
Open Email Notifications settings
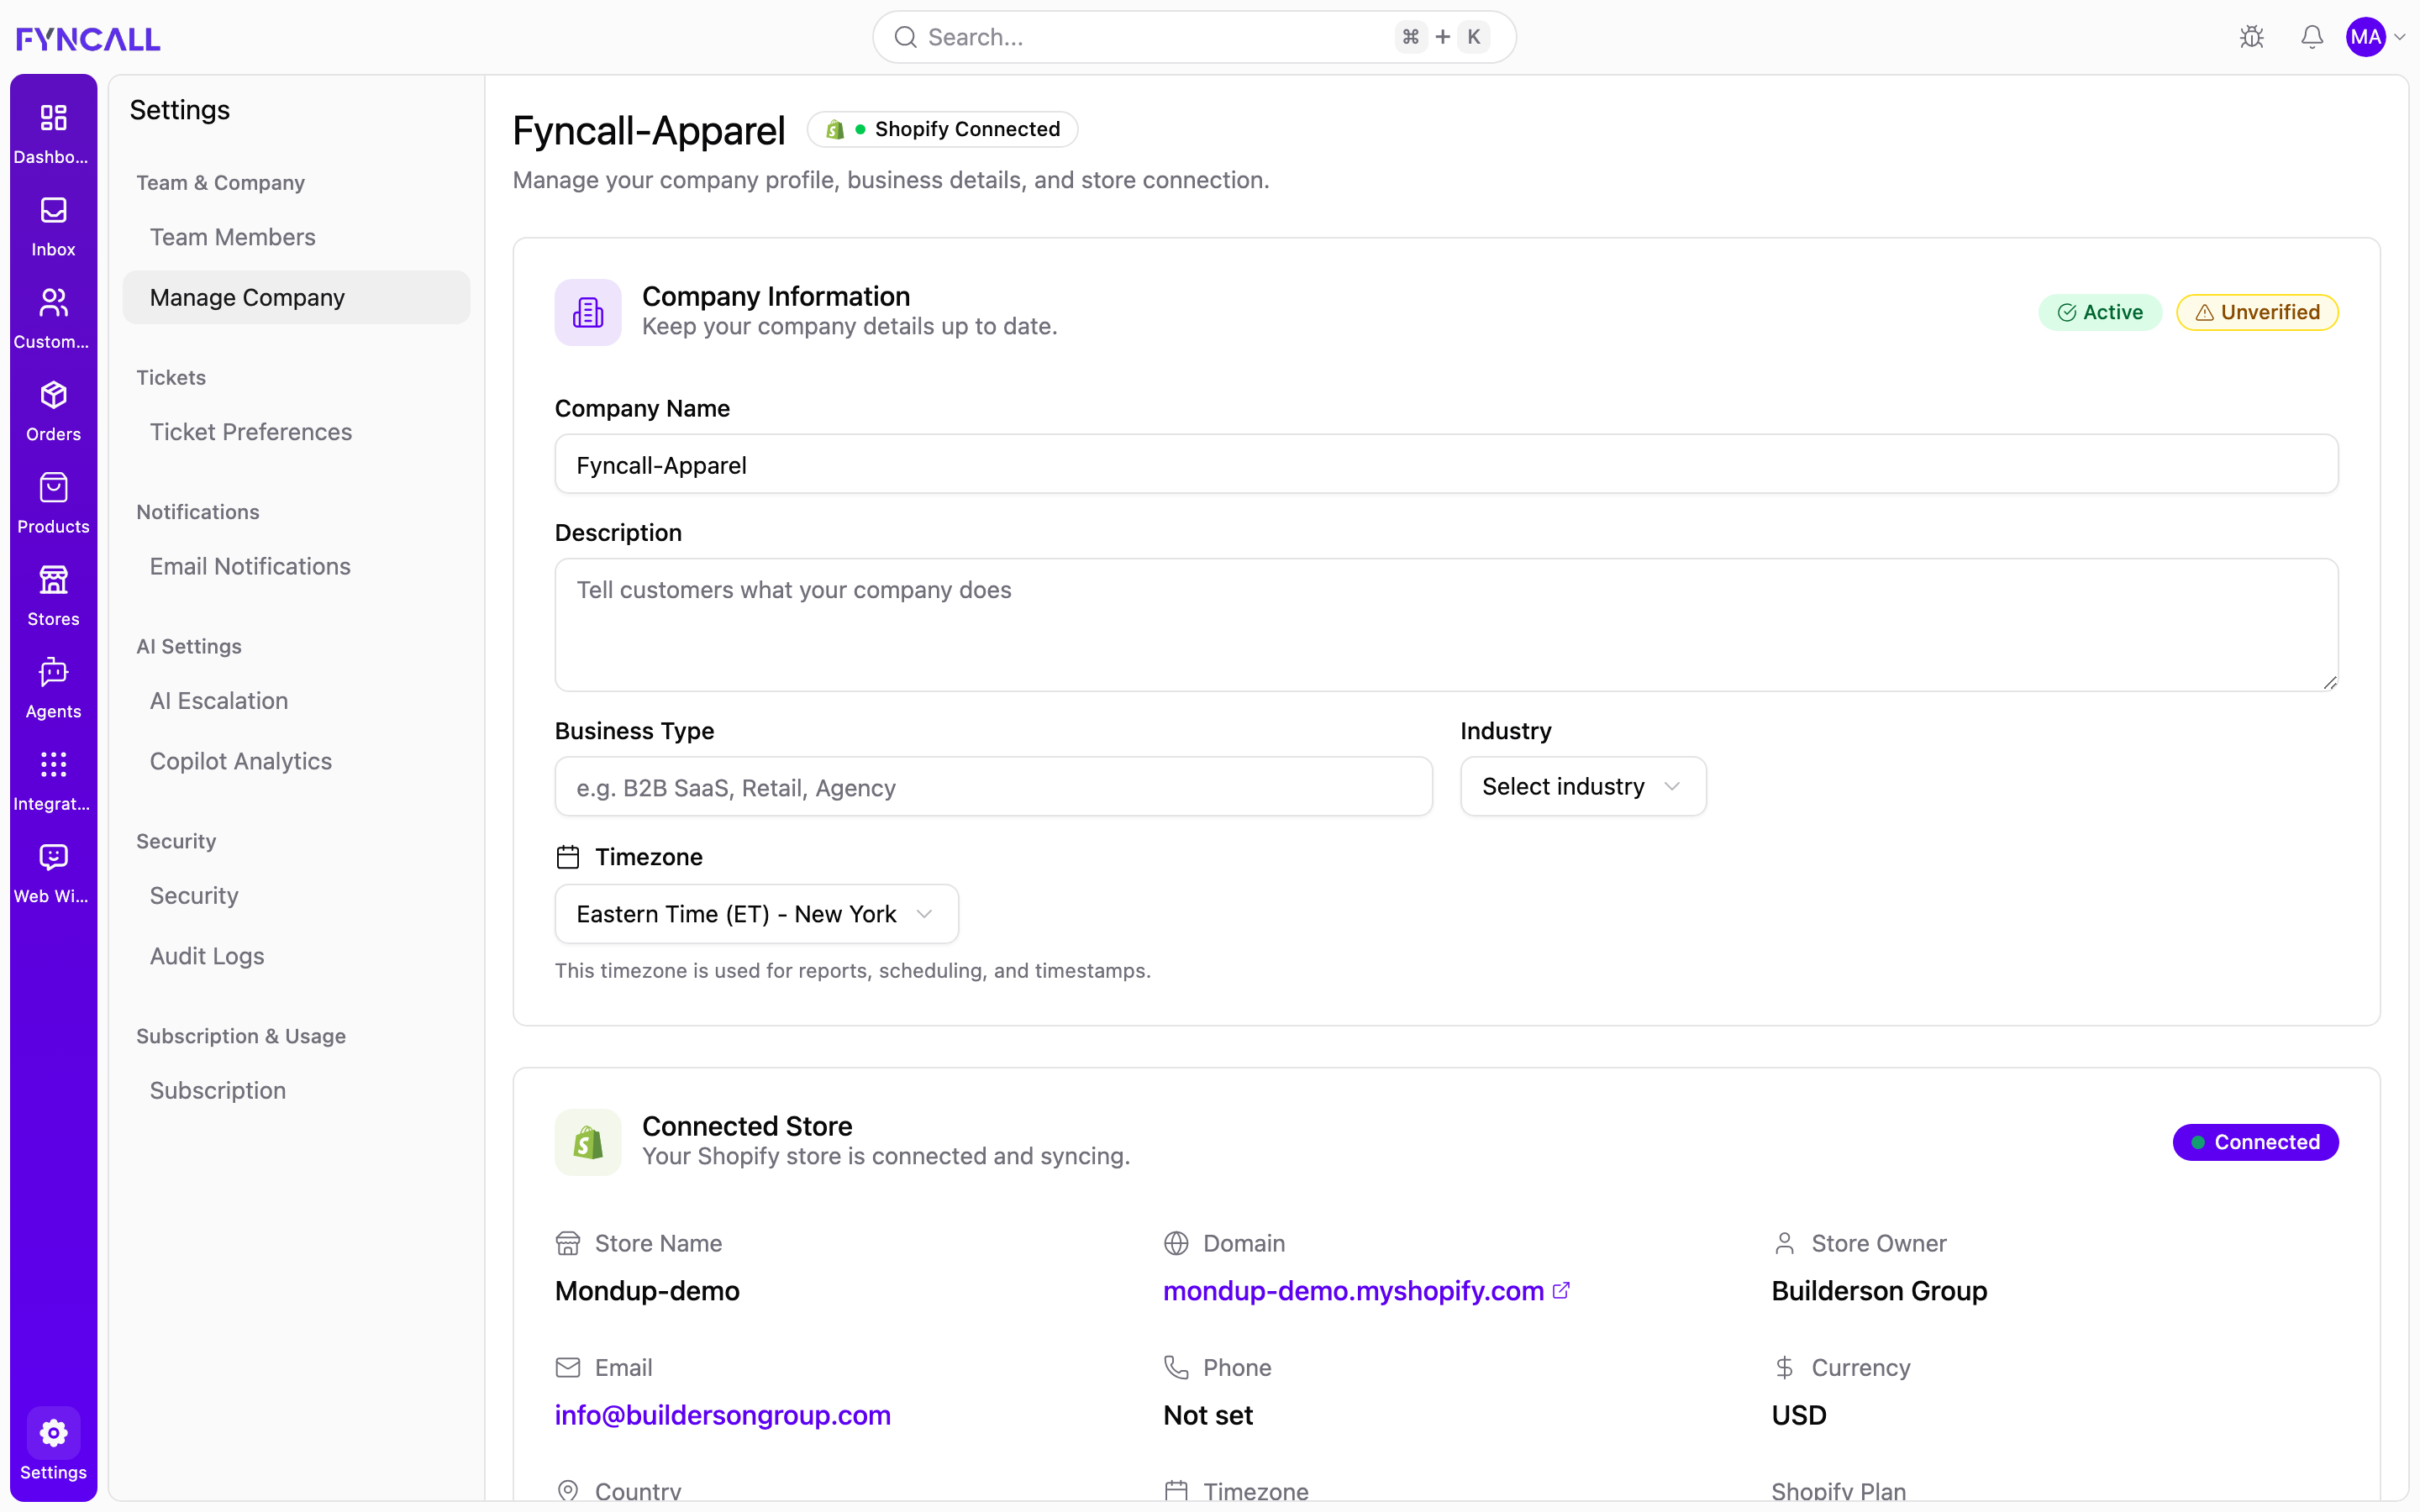296,566
